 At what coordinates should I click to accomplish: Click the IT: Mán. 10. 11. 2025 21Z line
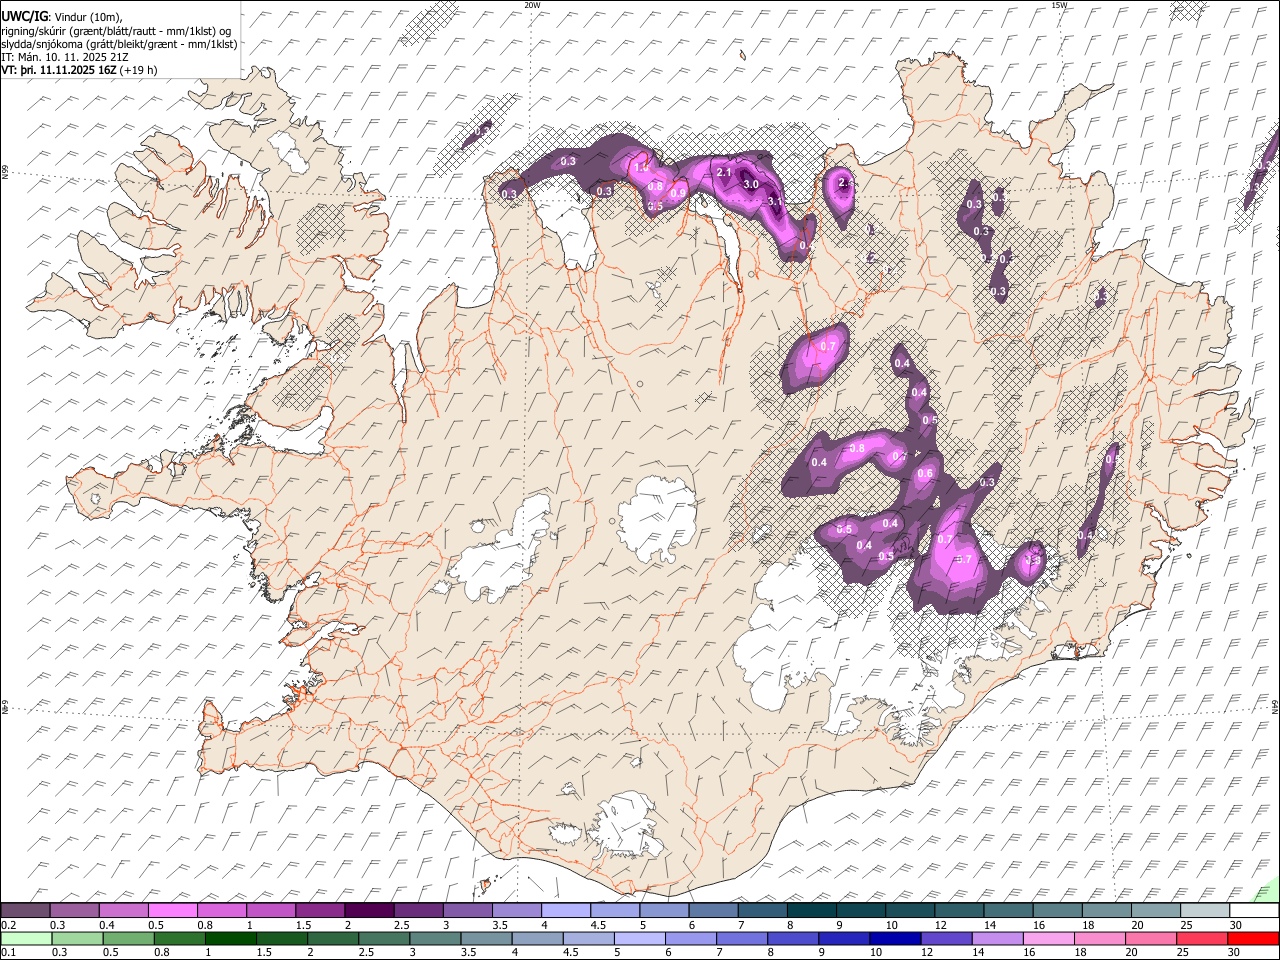(64, 57)
